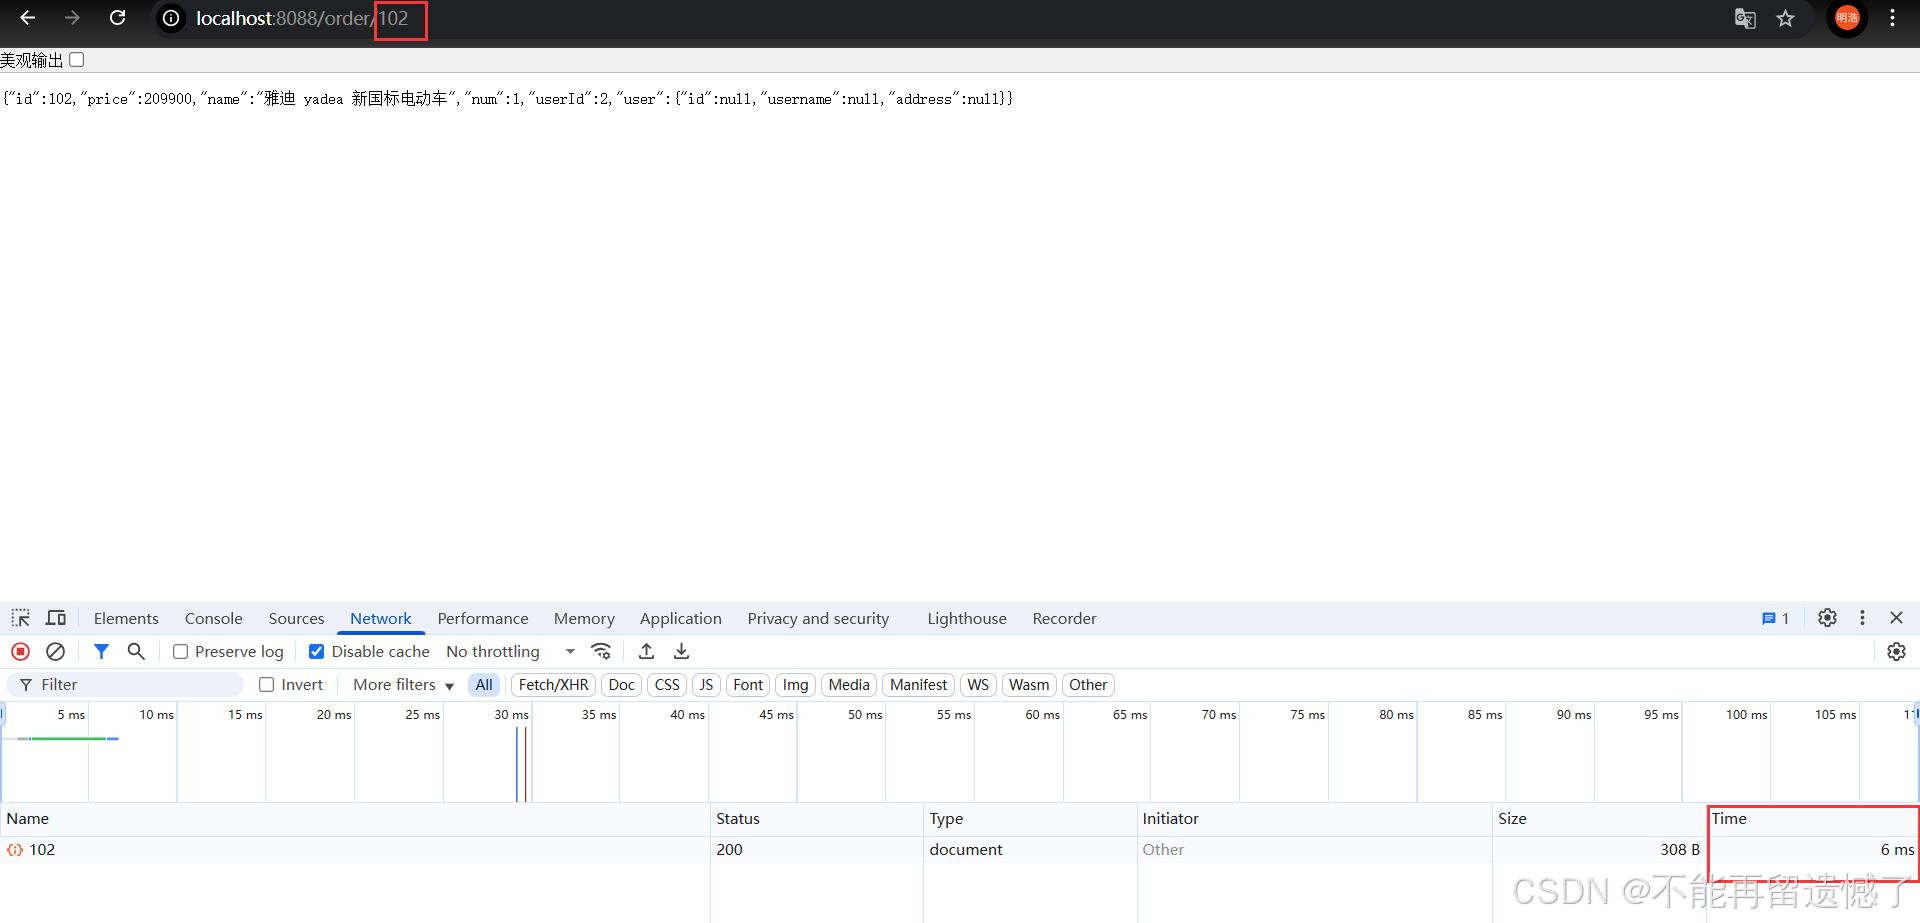Clear the network log

point(56,651)
